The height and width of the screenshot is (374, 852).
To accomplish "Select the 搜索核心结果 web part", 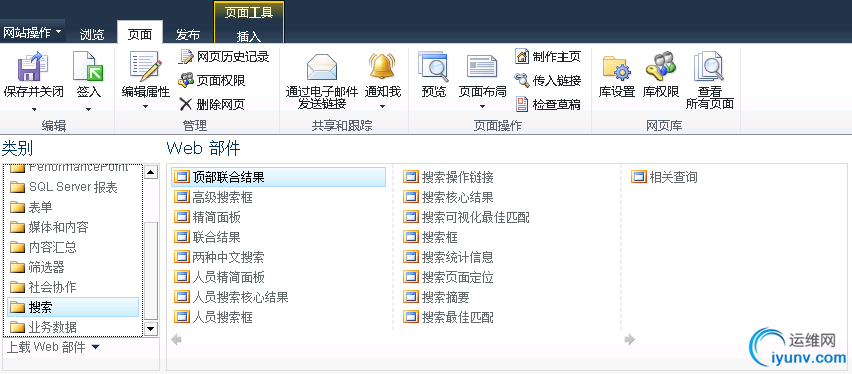I will click(449, 197).
